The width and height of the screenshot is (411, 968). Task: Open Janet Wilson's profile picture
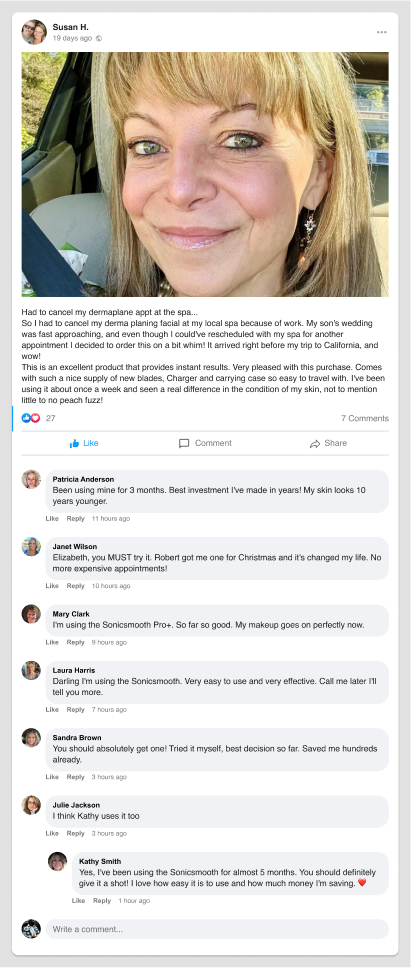click(31, 547)
